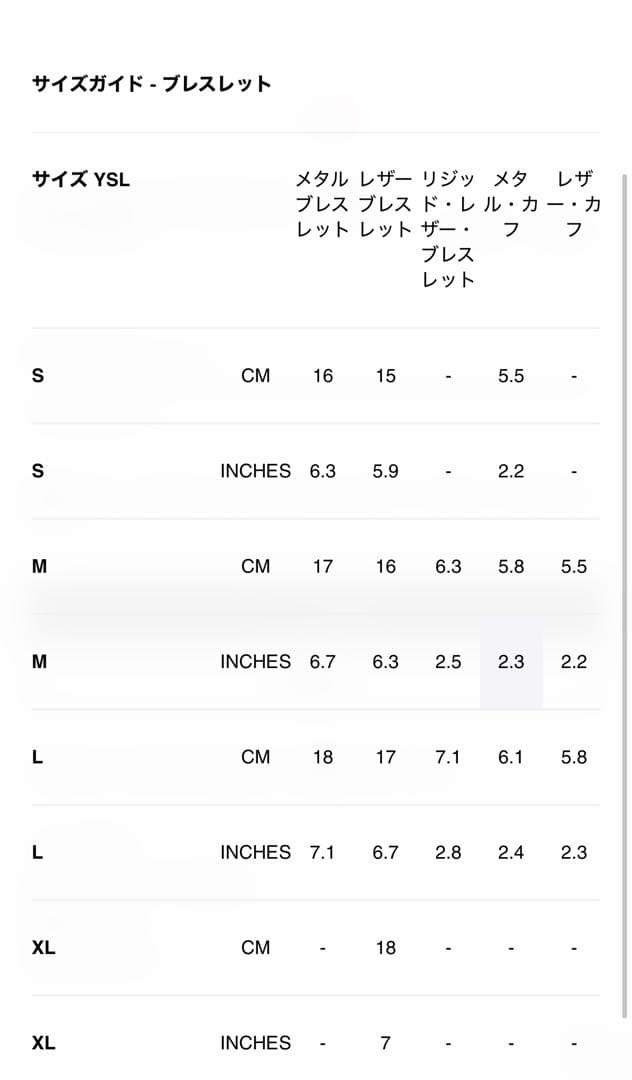Click the 7 value in XL INCHES row
Image resolution: width=632 pixels, height=1080 pixels.
click(x=386, y=1043)
